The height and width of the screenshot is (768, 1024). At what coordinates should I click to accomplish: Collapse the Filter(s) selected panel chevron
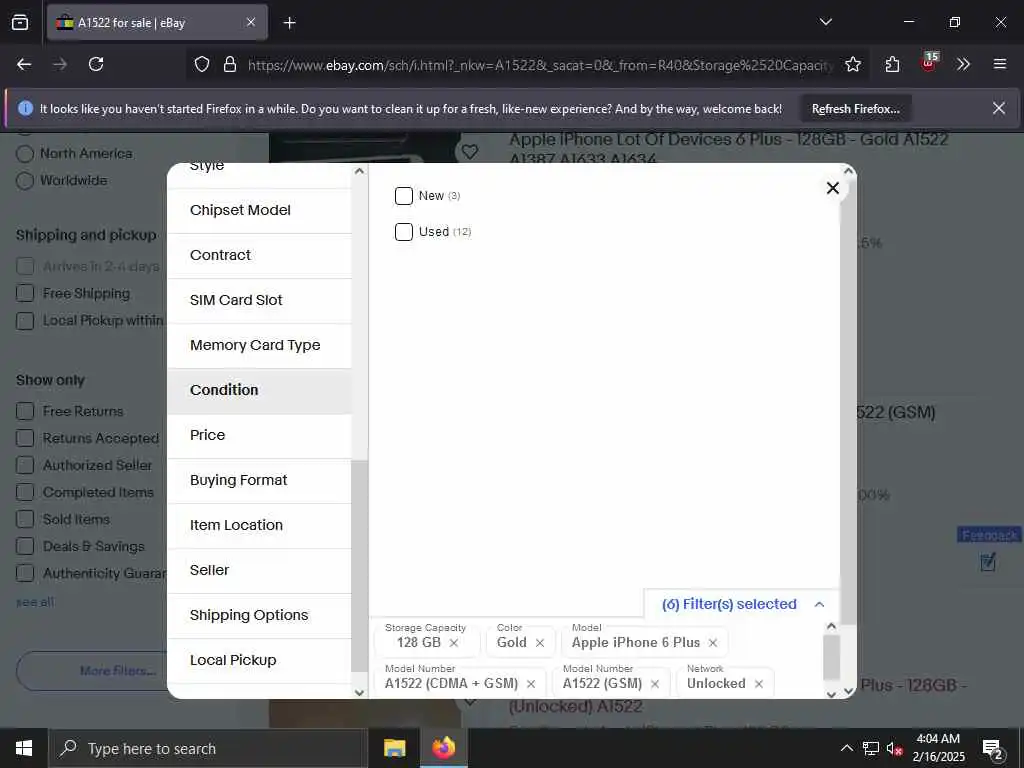(x=820, y=604)
